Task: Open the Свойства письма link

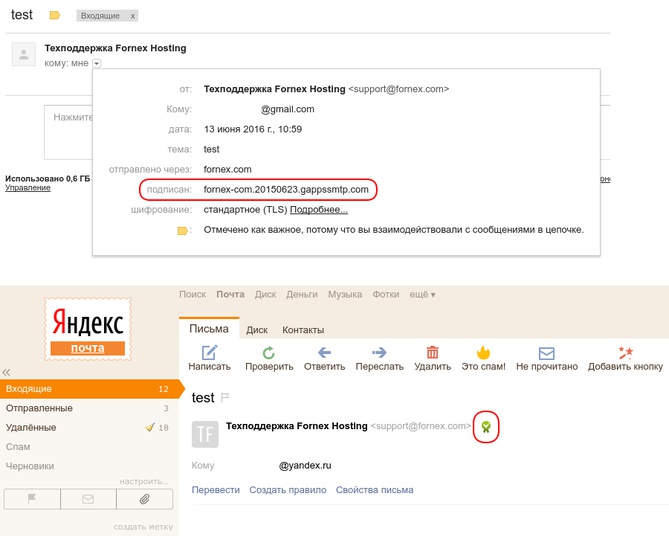Action: (x=374, y=490)
